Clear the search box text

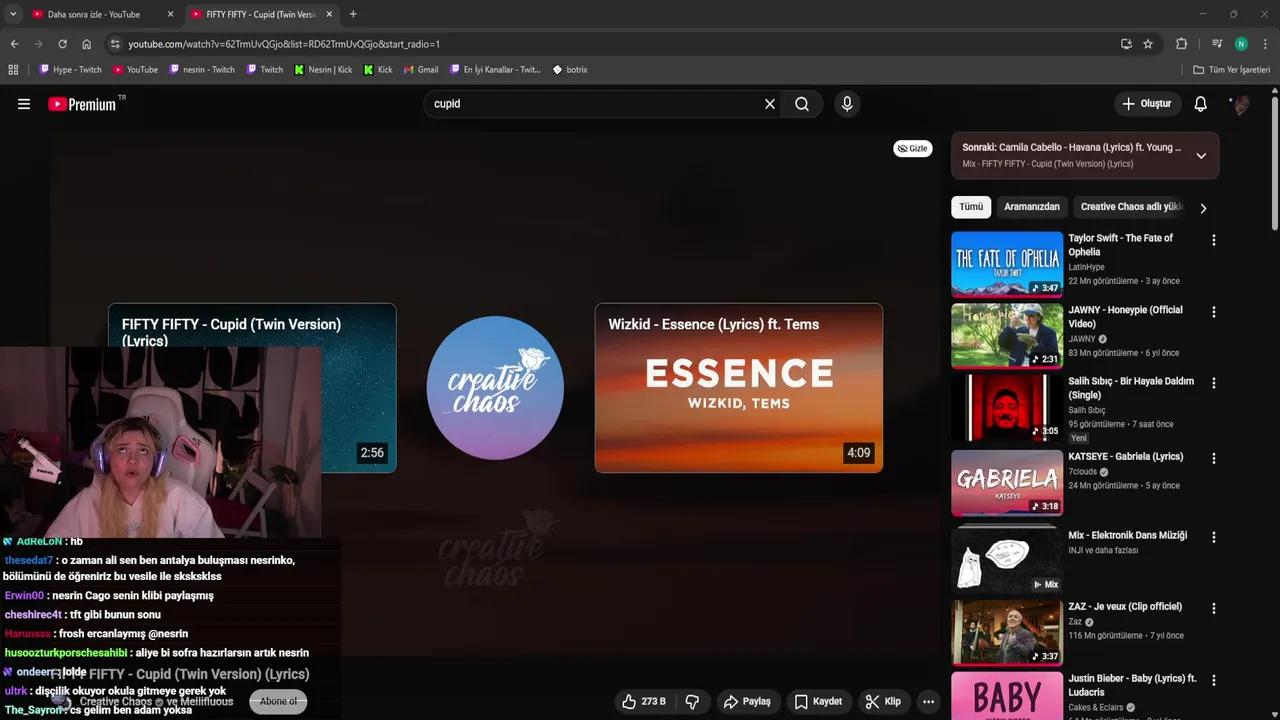[x=770, y=104]
